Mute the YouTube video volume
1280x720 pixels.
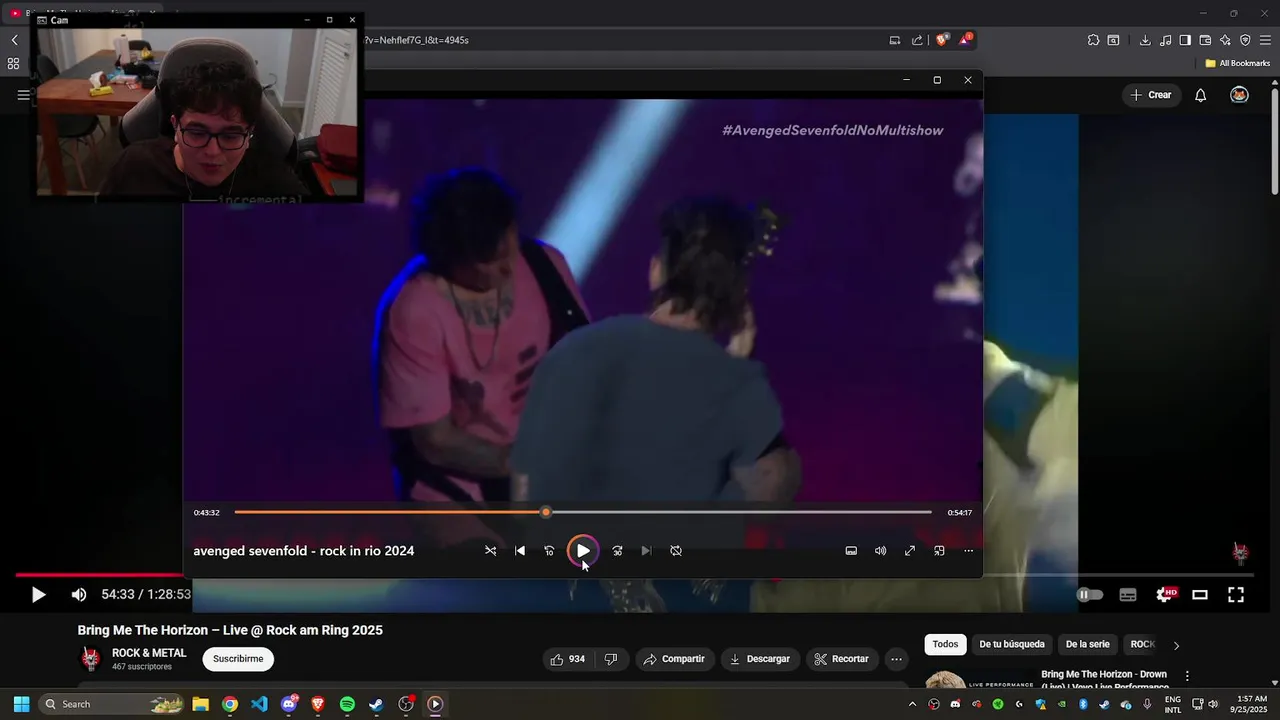[x=79, y=595]
